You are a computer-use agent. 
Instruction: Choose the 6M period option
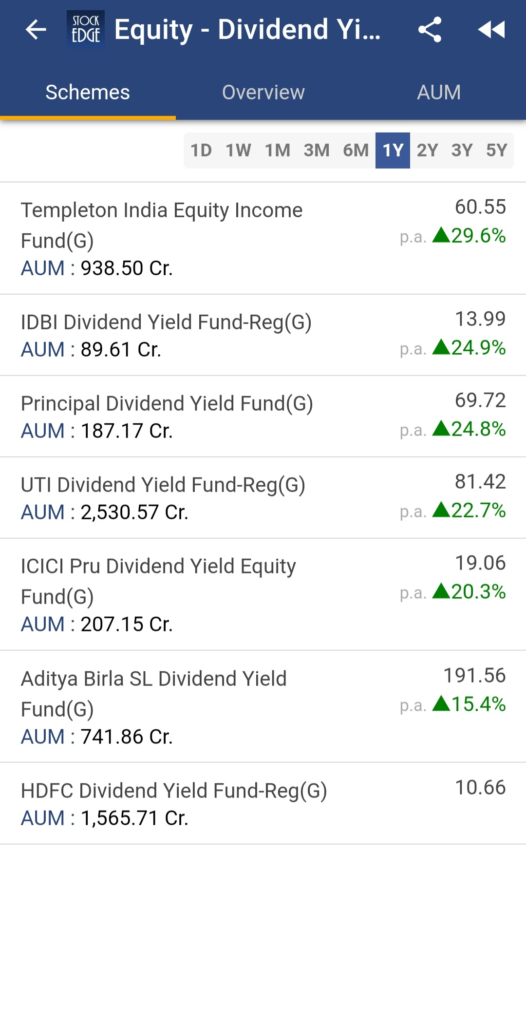coord(355,151)
